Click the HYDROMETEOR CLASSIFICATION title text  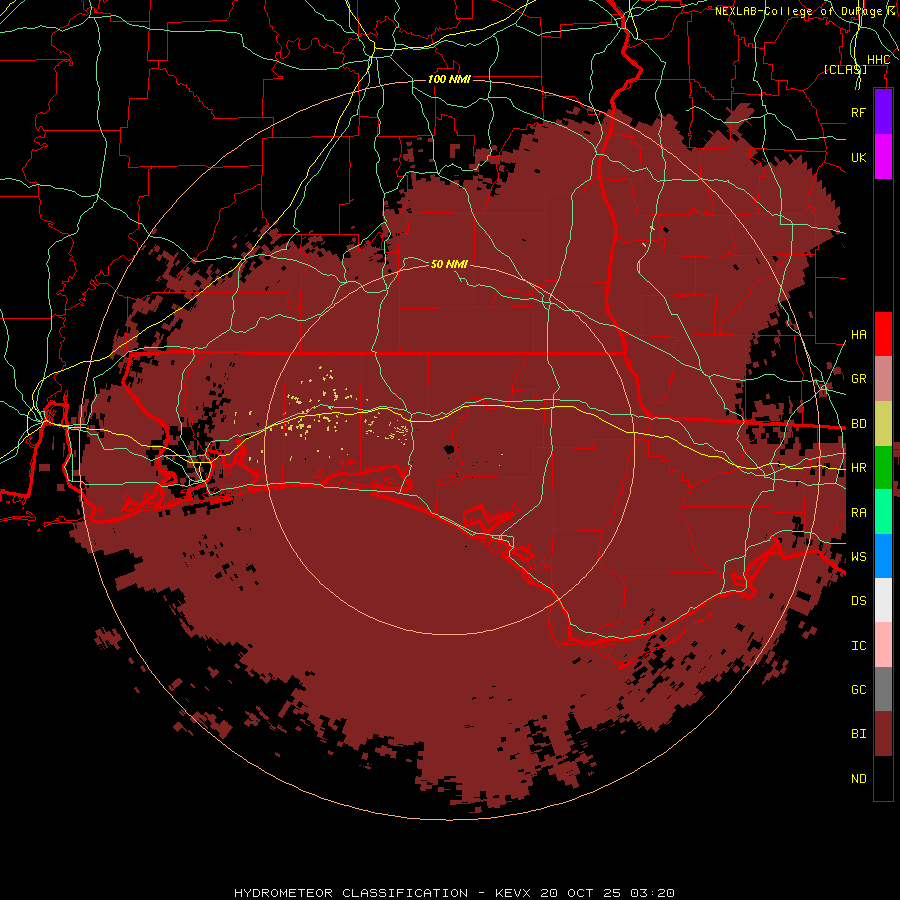point(351,893)
